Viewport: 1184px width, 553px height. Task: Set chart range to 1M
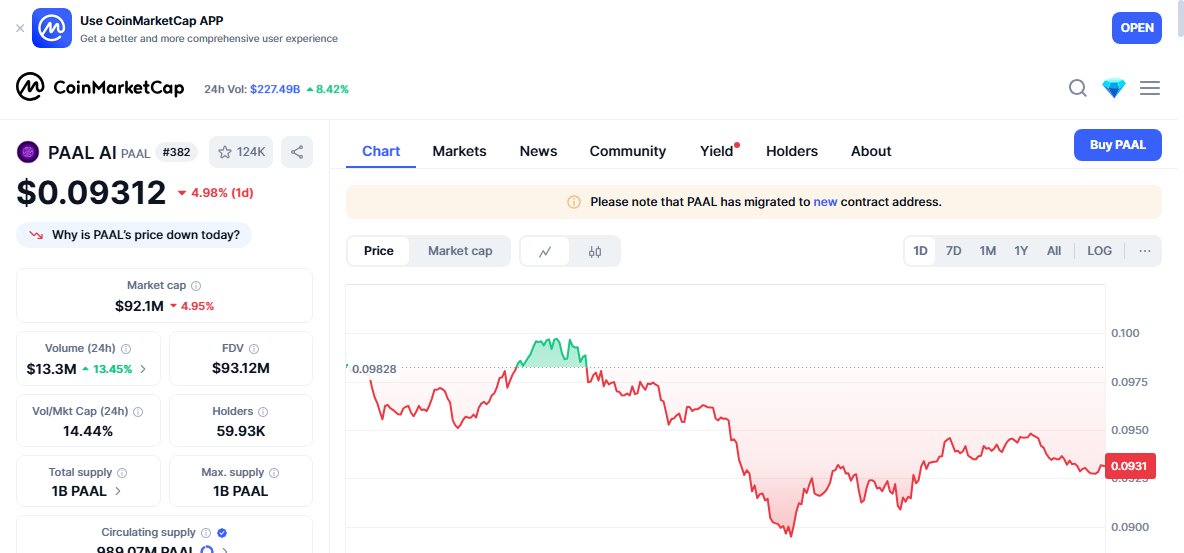988,251
